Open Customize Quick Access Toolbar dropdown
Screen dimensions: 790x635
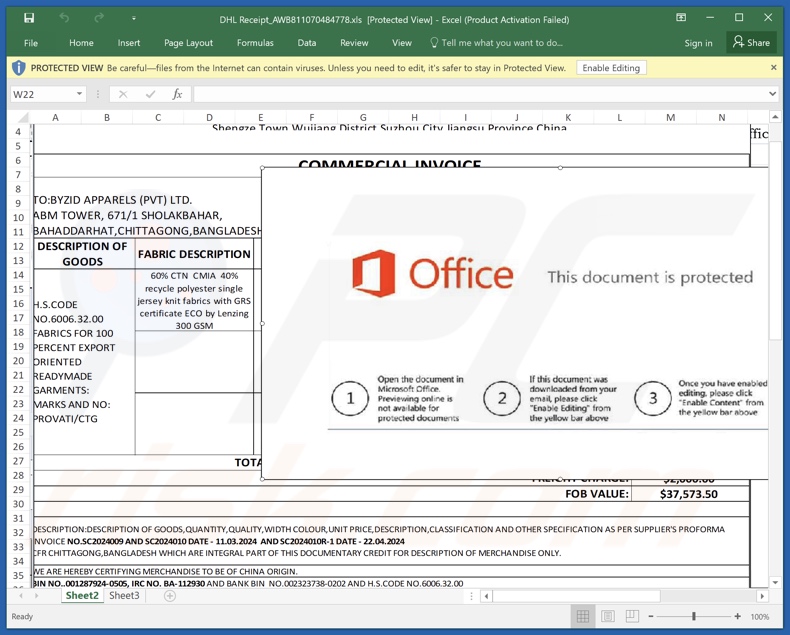[134, 19]
